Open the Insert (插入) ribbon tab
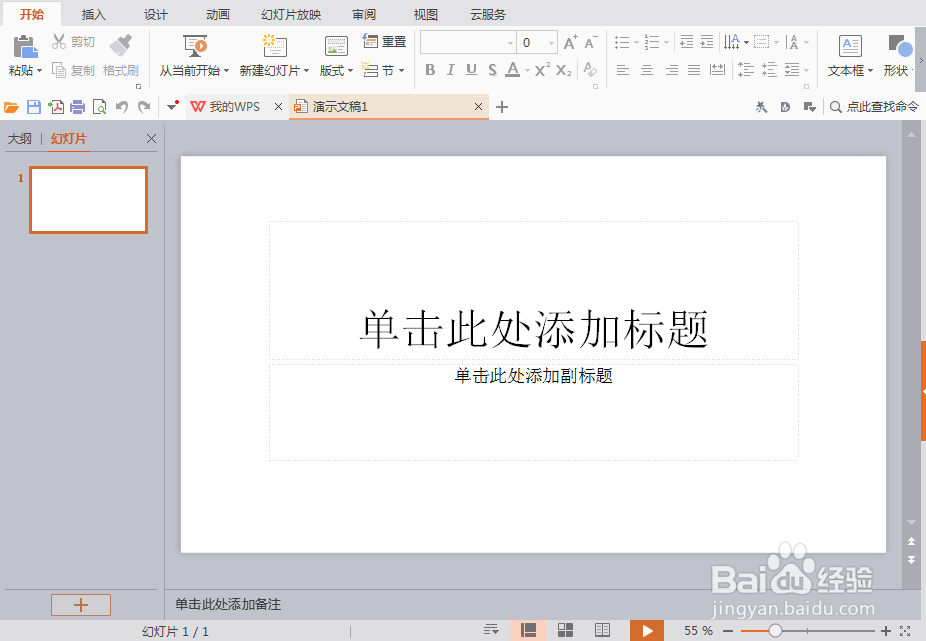 pos(94,14)
